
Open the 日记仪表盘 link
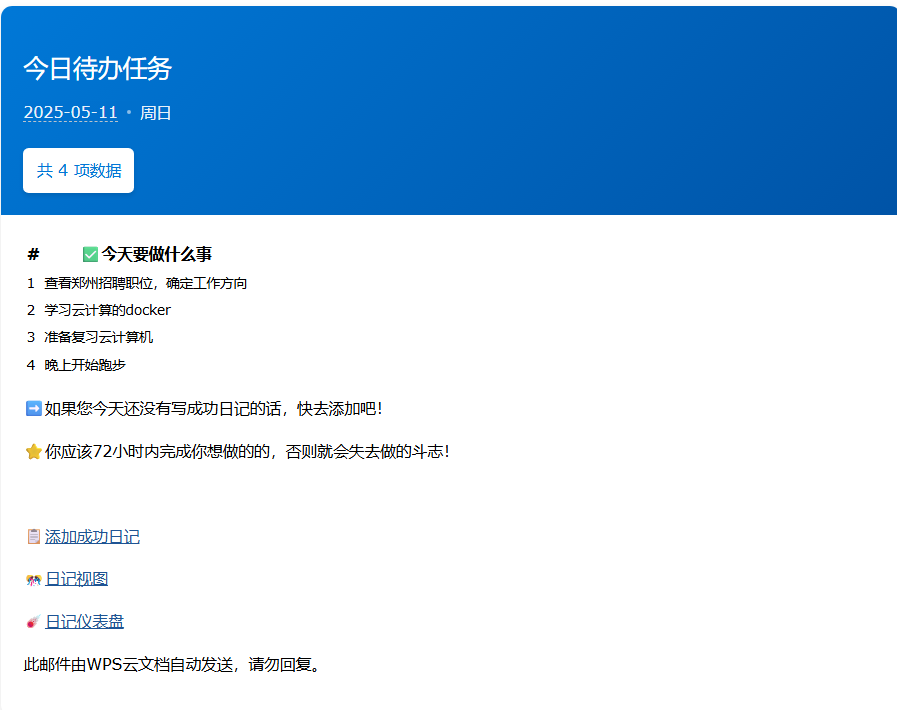pyautogui.click(x=85, y=622)
